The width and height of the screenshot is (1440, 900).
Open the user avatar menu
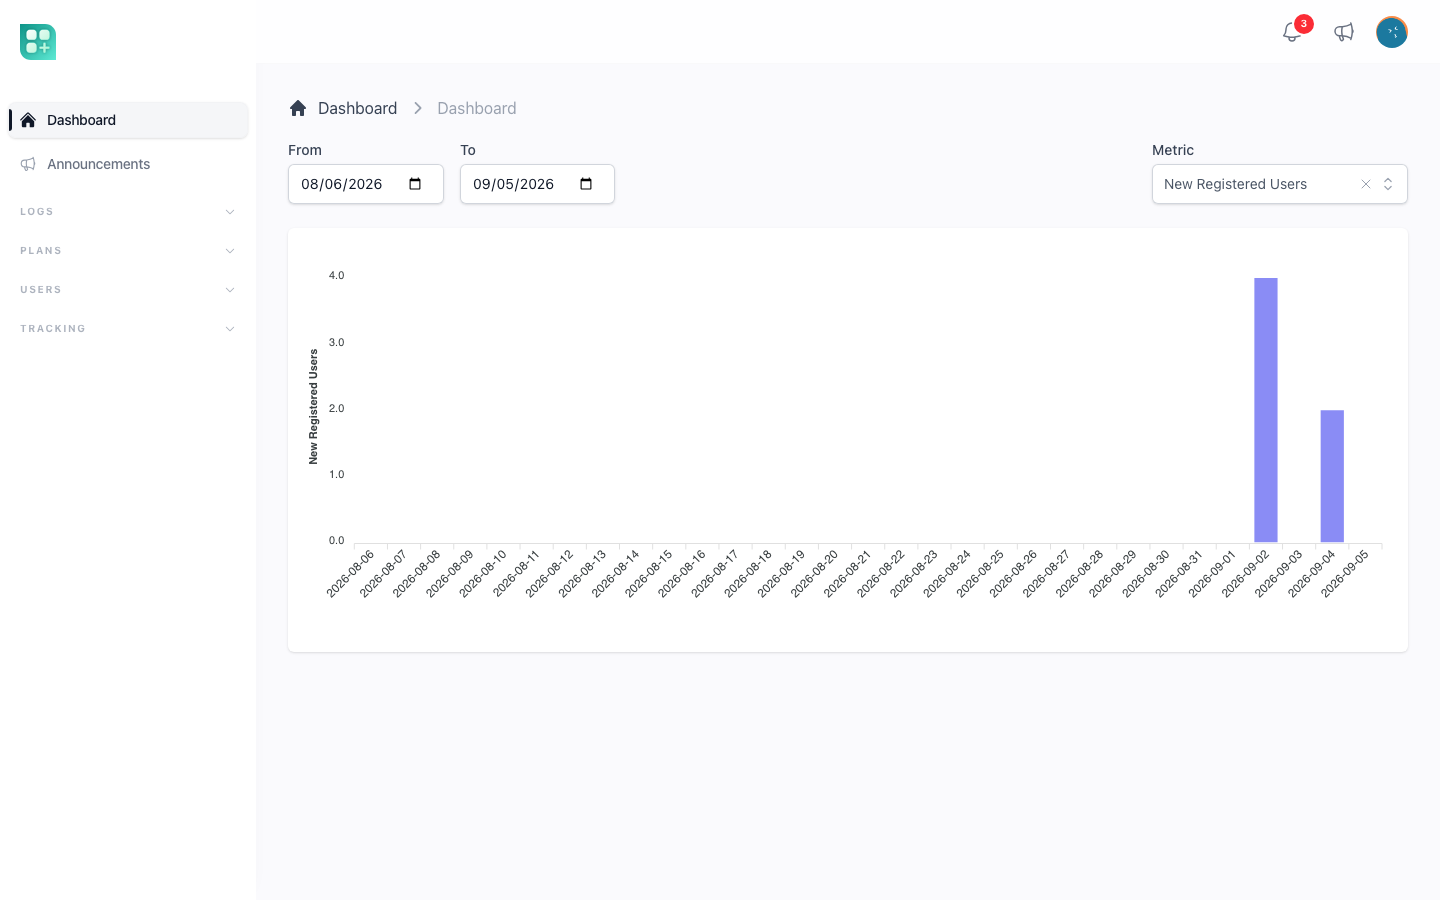[x=1392, y=32]
